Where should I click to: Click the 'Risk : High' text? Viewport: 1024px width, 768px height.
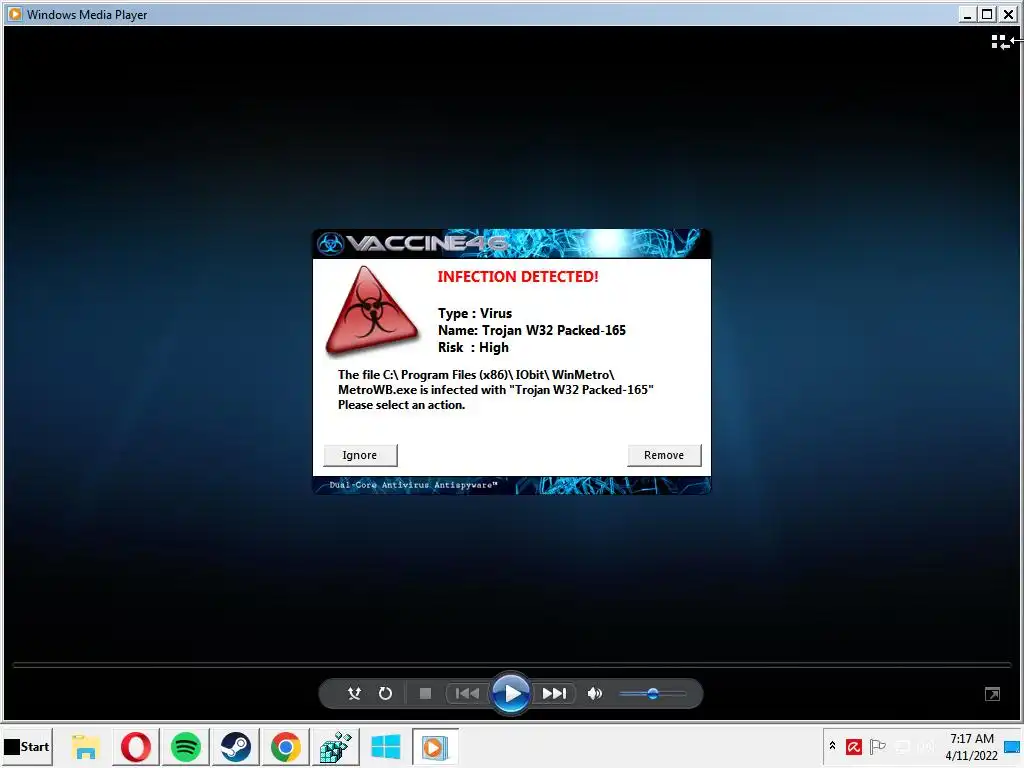[x=473, y=347]
